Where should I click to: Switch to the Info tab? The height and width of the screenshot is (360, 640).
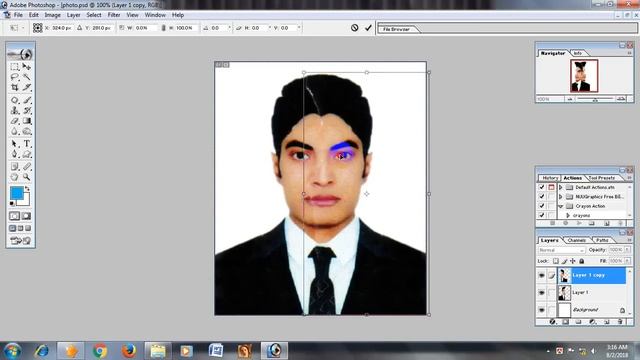(578, 53)
